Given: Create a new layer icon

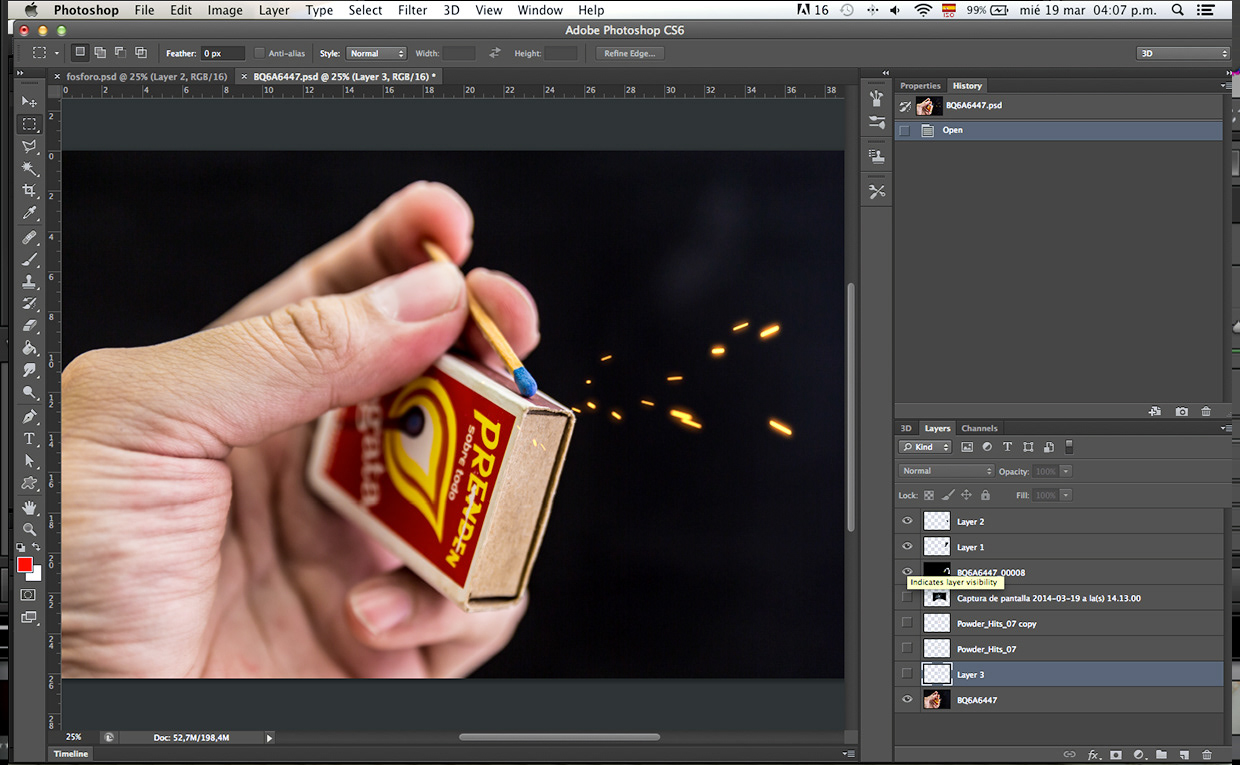Looking at the screenshot, I should pos(1184,755).
